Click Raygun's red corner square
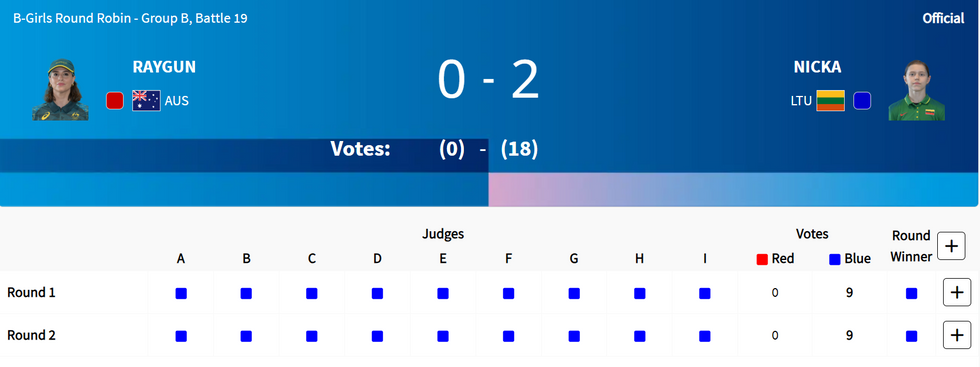Screen dimensions: 980x367 (x=115, y=101)
